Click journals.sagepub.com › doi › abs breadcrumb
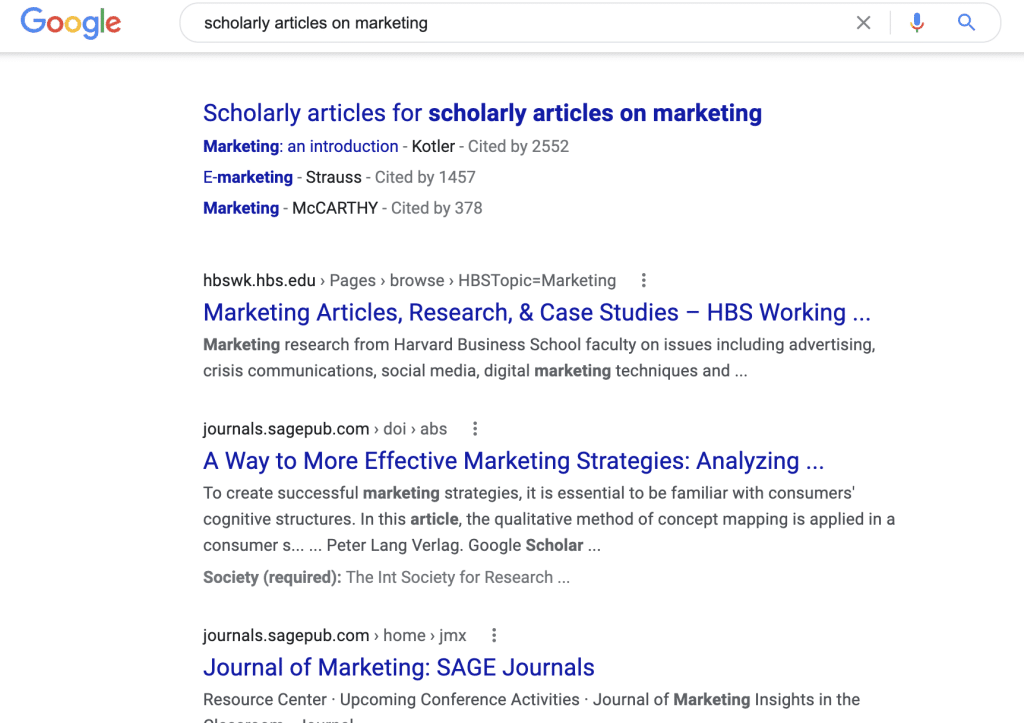Screen dimensions: 1024x723 [x=325, y=429]
